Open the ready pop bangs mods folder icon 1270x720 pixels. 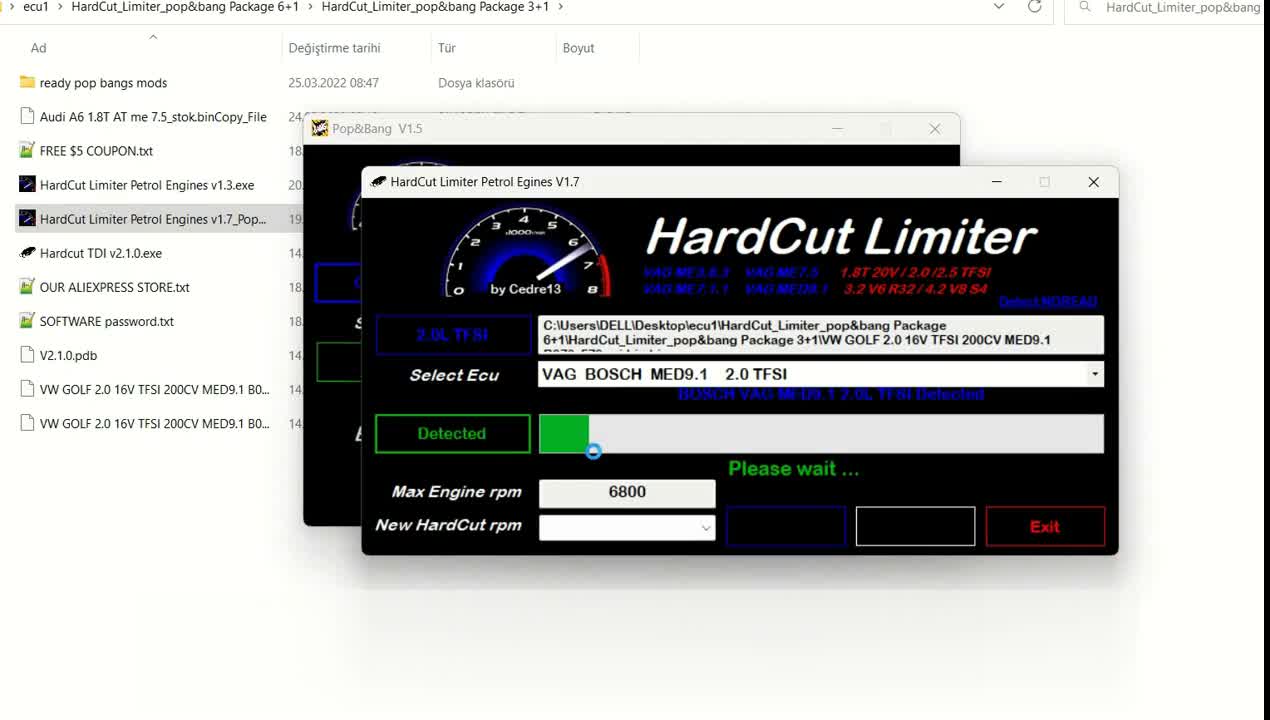pyautogui.click(x=27, y=83)
